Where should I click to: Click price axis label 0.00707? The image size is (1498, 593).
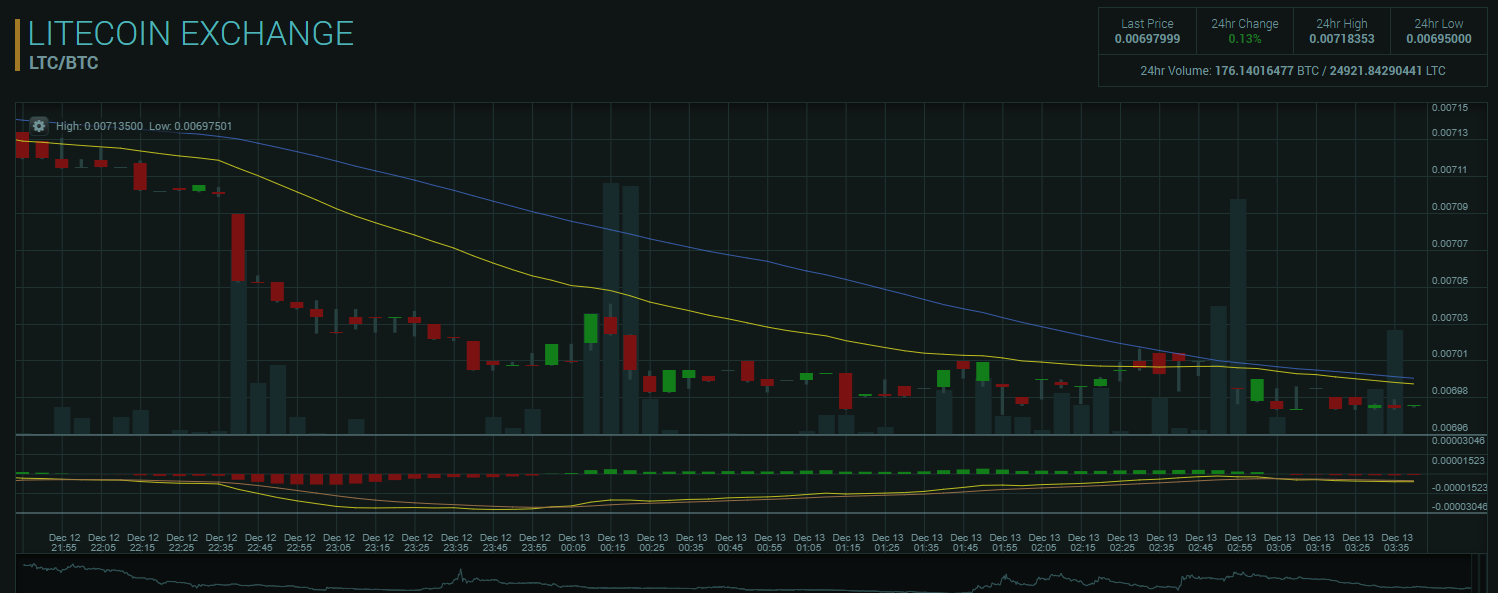[1449, 244]
